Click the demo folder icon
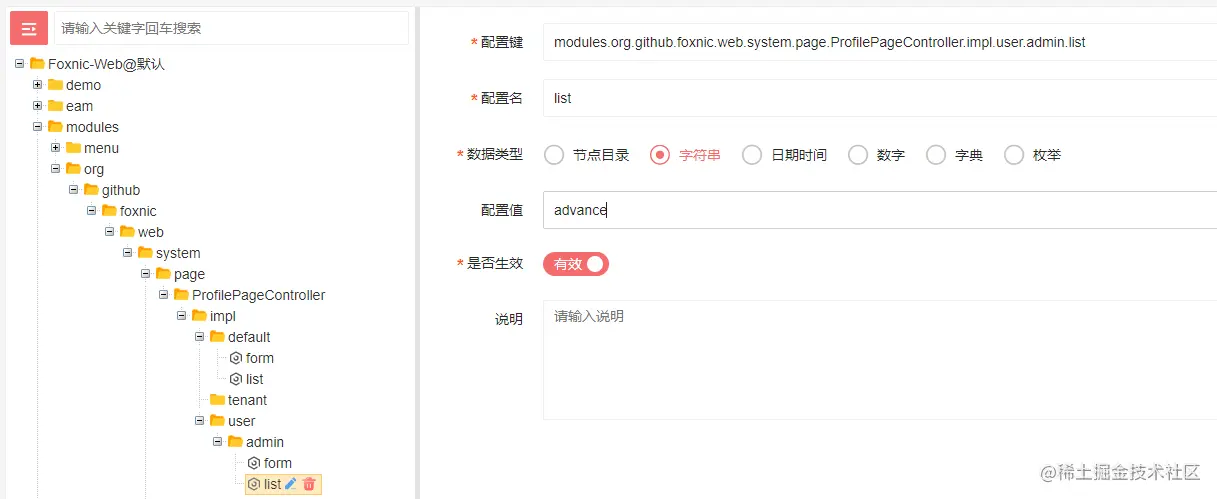1217x499 pixels. [55, 85]
